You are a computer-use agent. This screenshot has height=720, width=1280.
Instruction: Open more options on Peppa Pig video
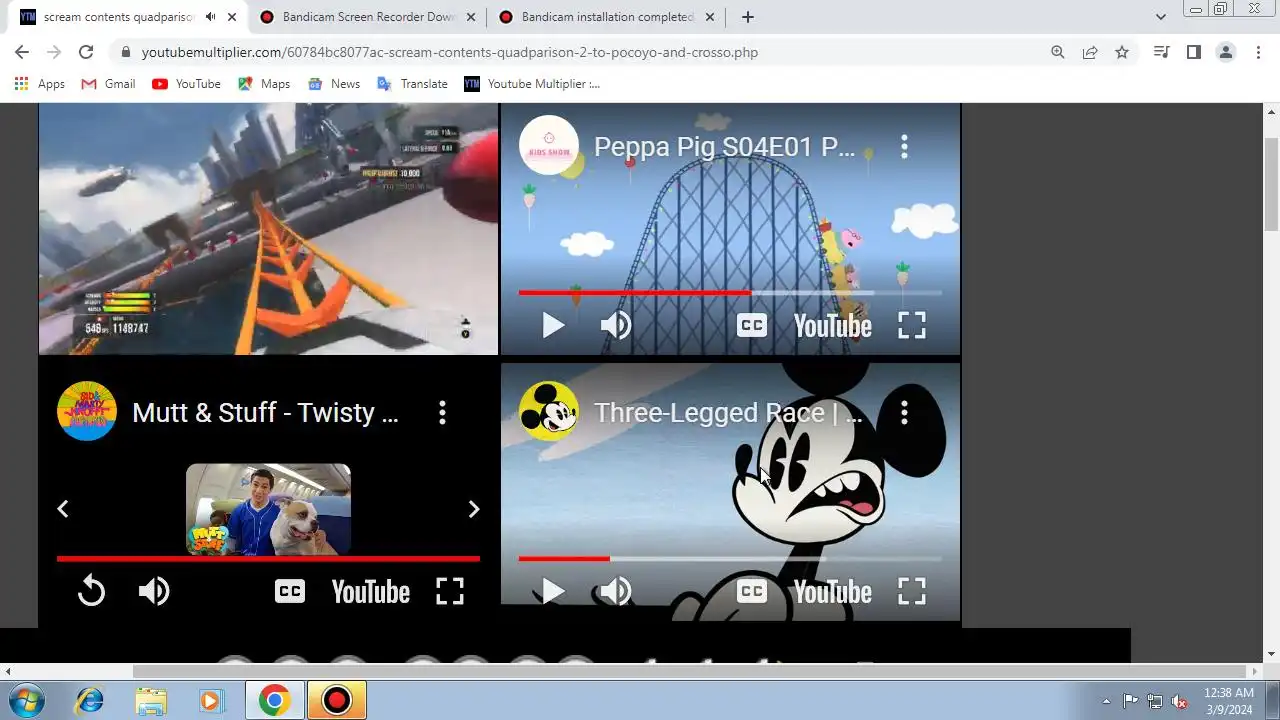[904, 147]
